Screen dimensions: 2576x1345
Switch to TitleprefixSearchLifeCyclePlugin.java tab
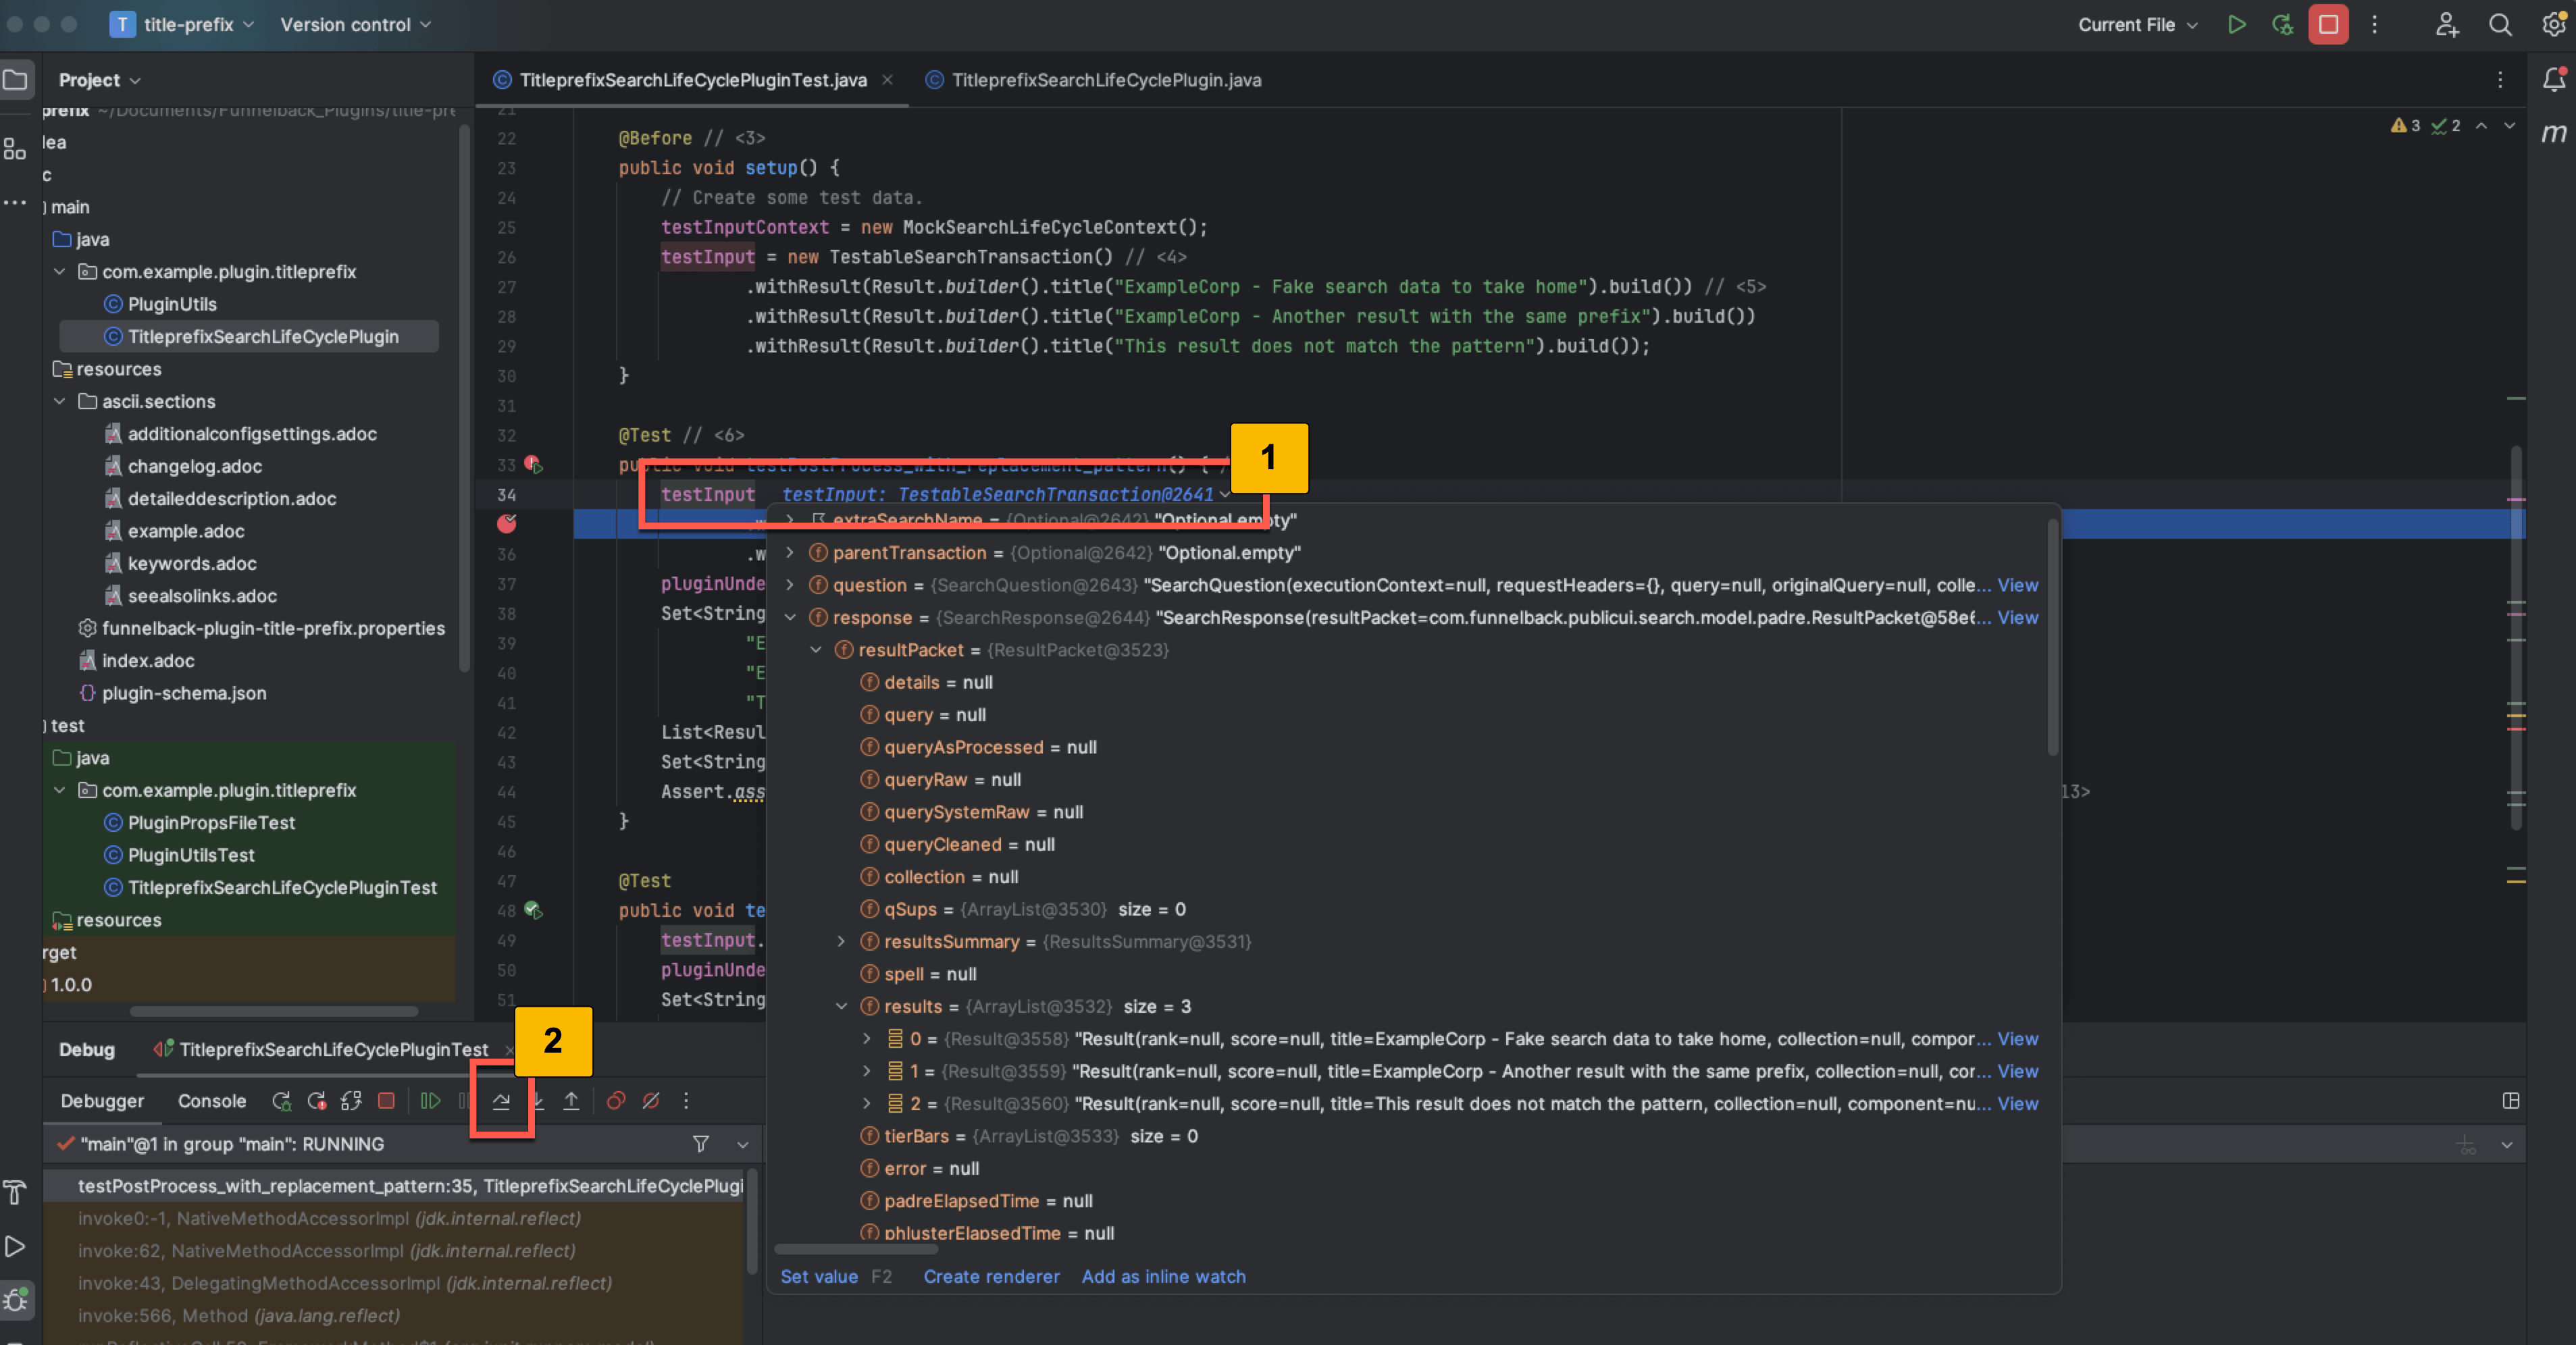1093,80
